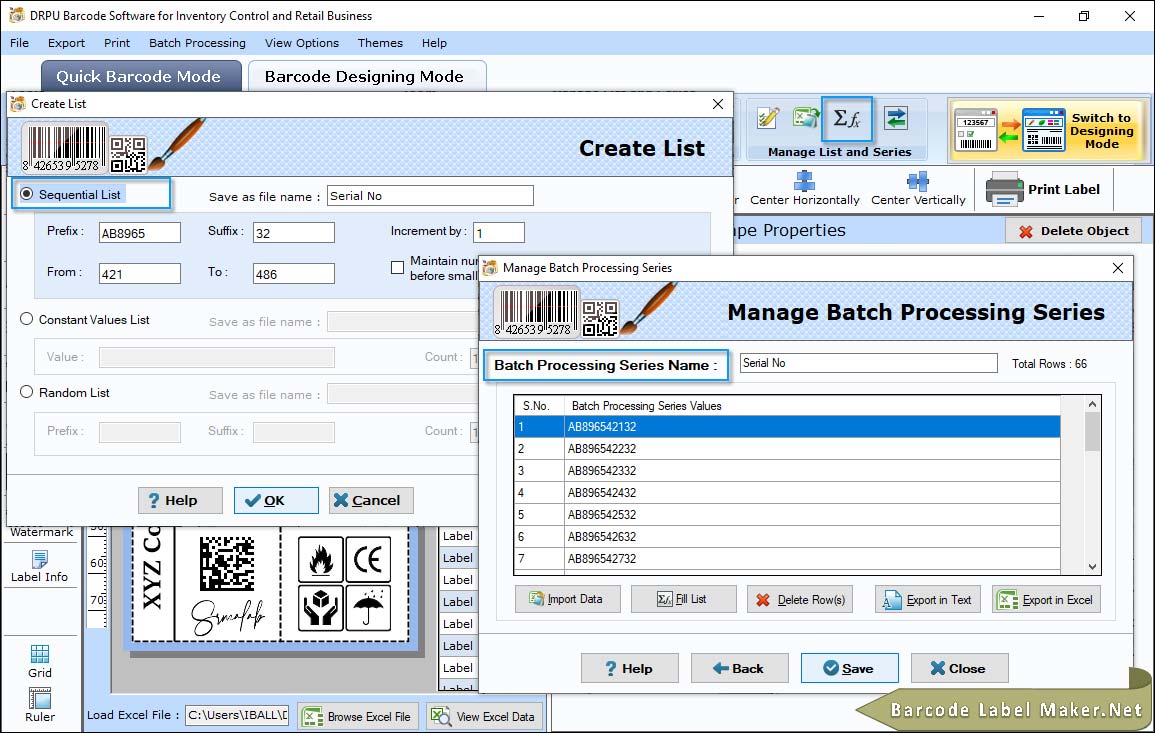Click Back in Manage Batch Processing Series
Screen dimensions: 1155x733
739,668
